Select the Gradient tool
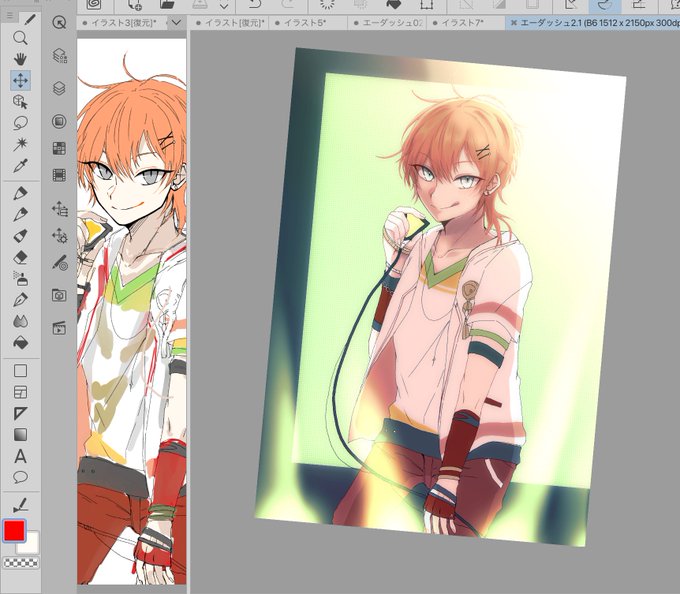680x594 pixels. pos(20,434)
